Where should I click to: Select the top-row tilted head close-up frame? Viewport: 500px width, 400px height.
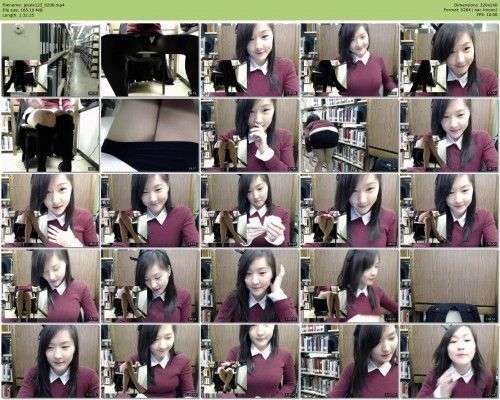pyautogui.click(x=449, y=60)
